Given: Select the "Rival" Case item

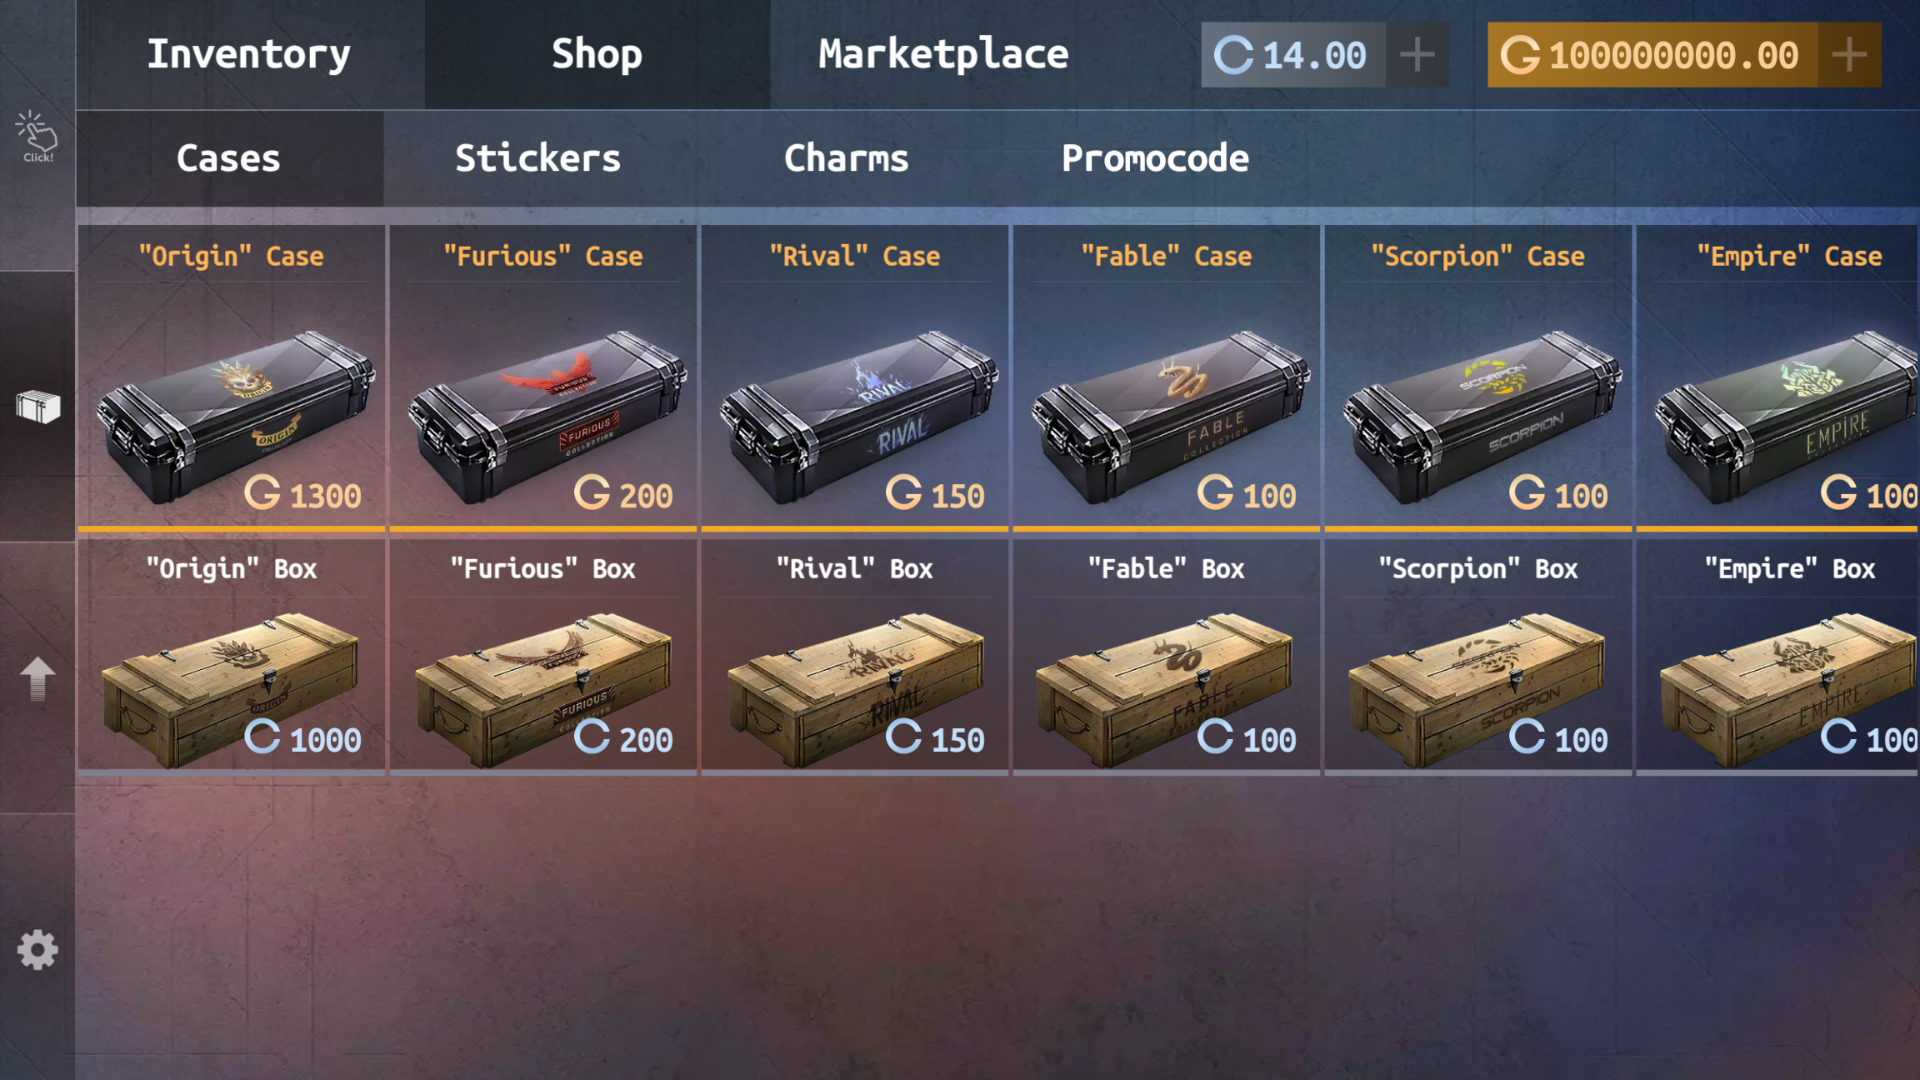Looking at the screenshot, I should [855, 377].
